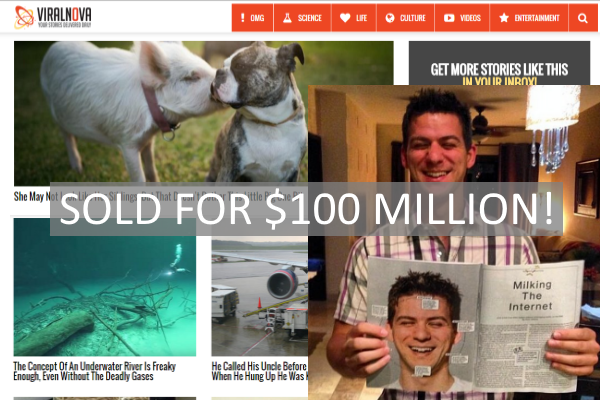Click the ViralNova atom logo icon
Viewport: 600px width, 400px height.
pos(24,17)
